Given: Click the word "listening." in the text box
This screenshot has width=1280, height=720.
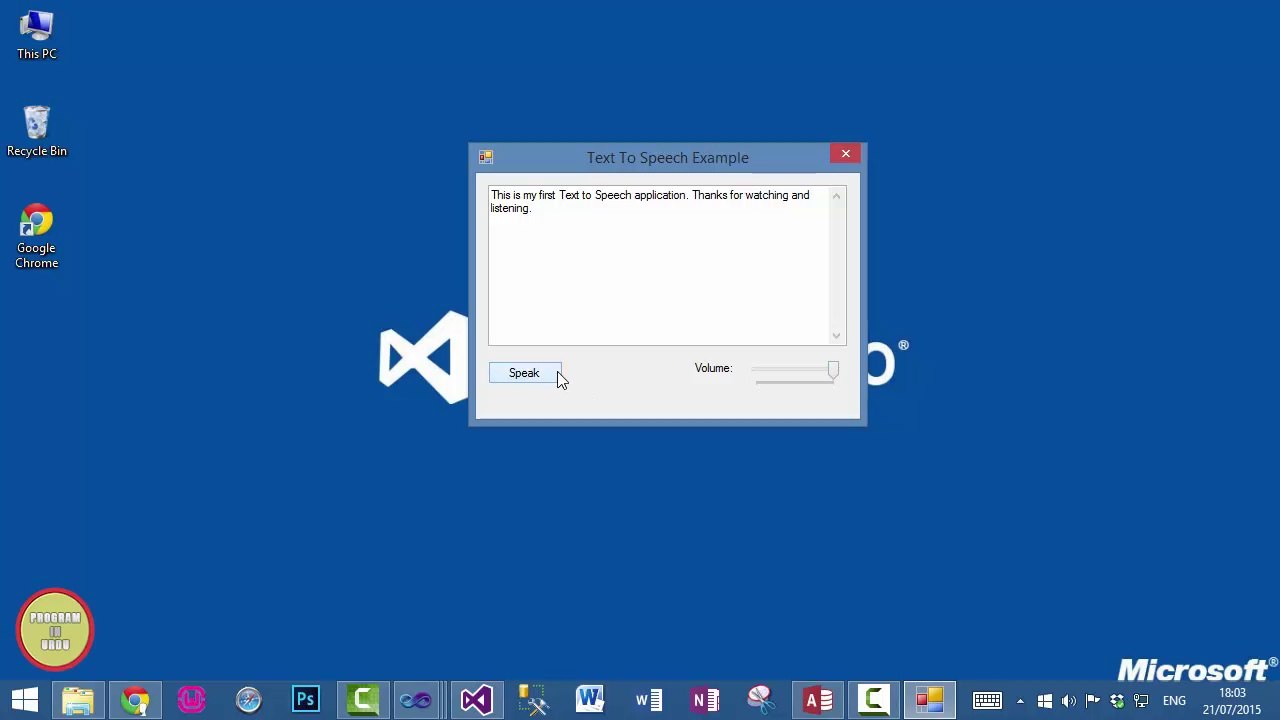Looking at the screenshot, I should [510, 208].
